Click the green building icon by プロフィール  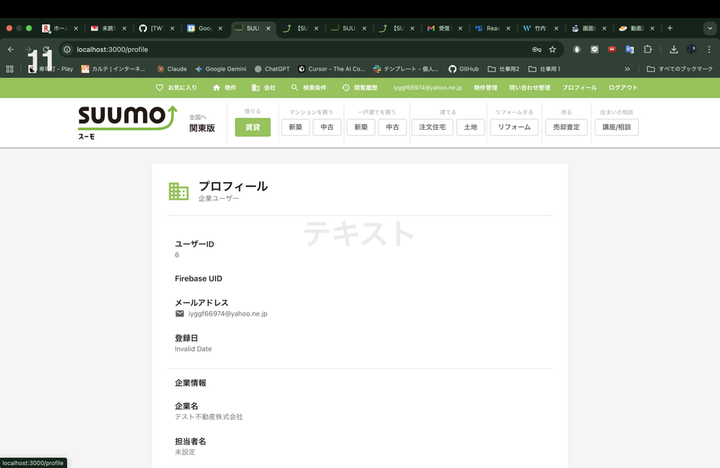179,192
